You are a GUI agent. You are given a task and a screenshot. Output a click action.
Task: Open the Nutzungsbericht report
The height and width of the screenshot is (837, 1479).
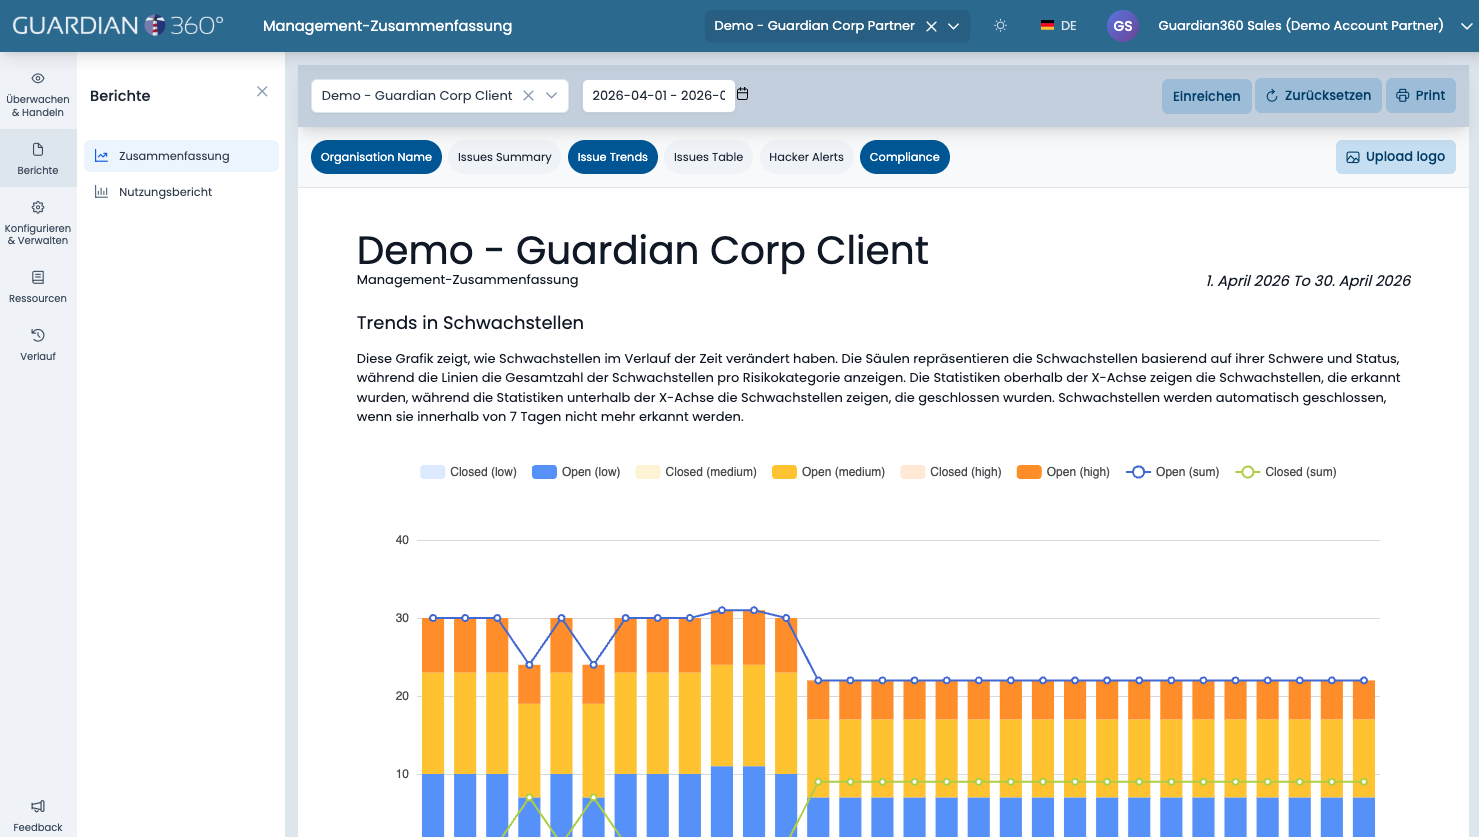coord(181,192)
